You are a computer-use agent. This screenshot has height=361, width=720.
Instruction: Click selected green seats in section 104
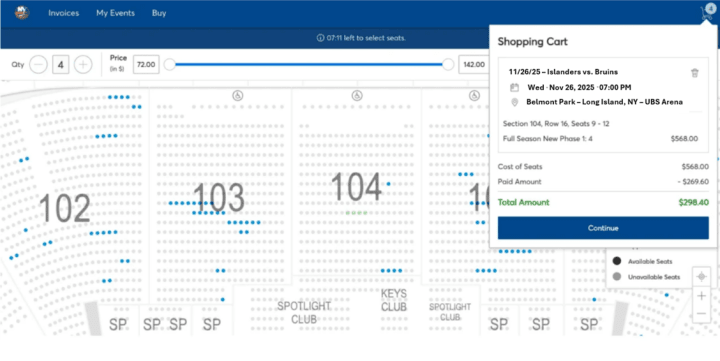point(357,213)
